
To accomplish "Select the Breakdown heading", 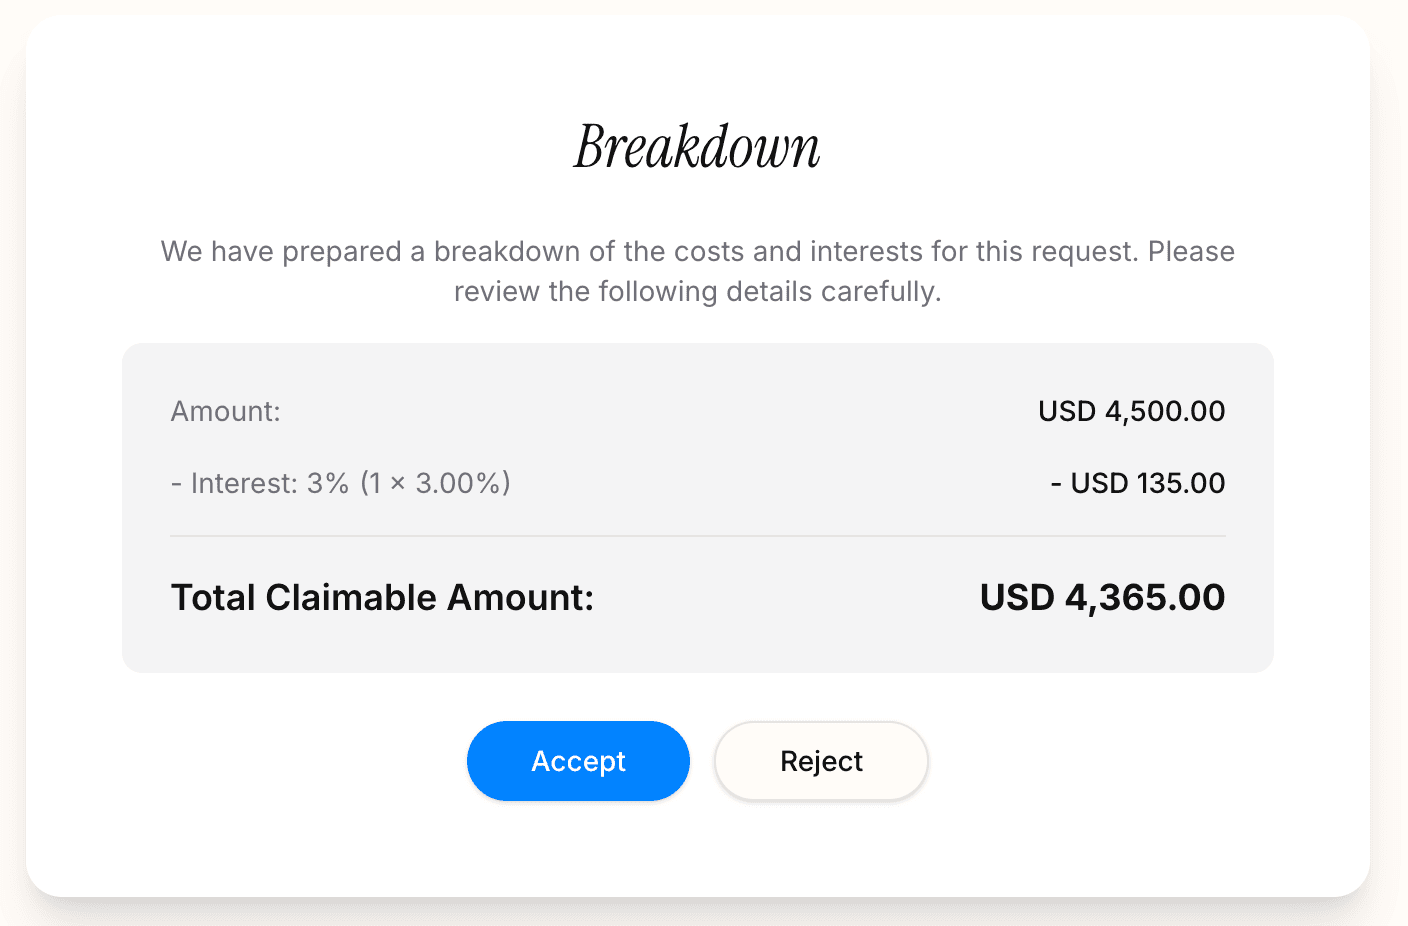I will click(x=697, y=146).
